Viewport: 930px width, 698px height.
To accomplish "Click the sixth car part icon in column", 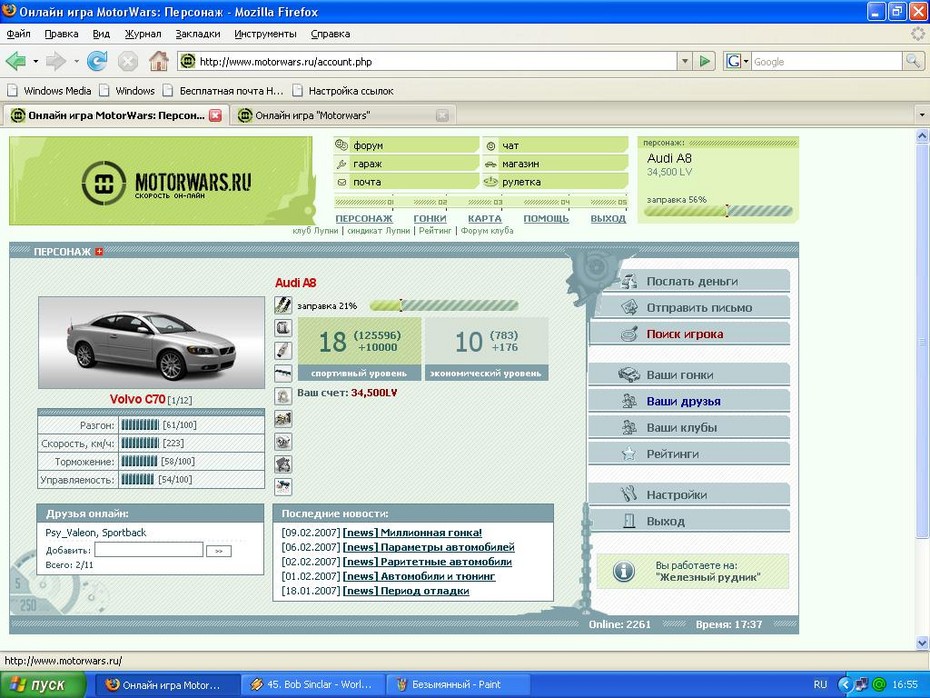I will point(283,419).
